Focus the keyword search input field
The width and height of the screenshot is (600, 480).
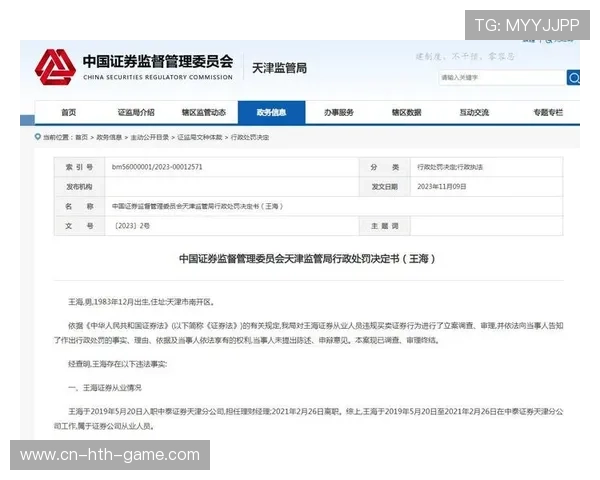[x=502, y=78]
